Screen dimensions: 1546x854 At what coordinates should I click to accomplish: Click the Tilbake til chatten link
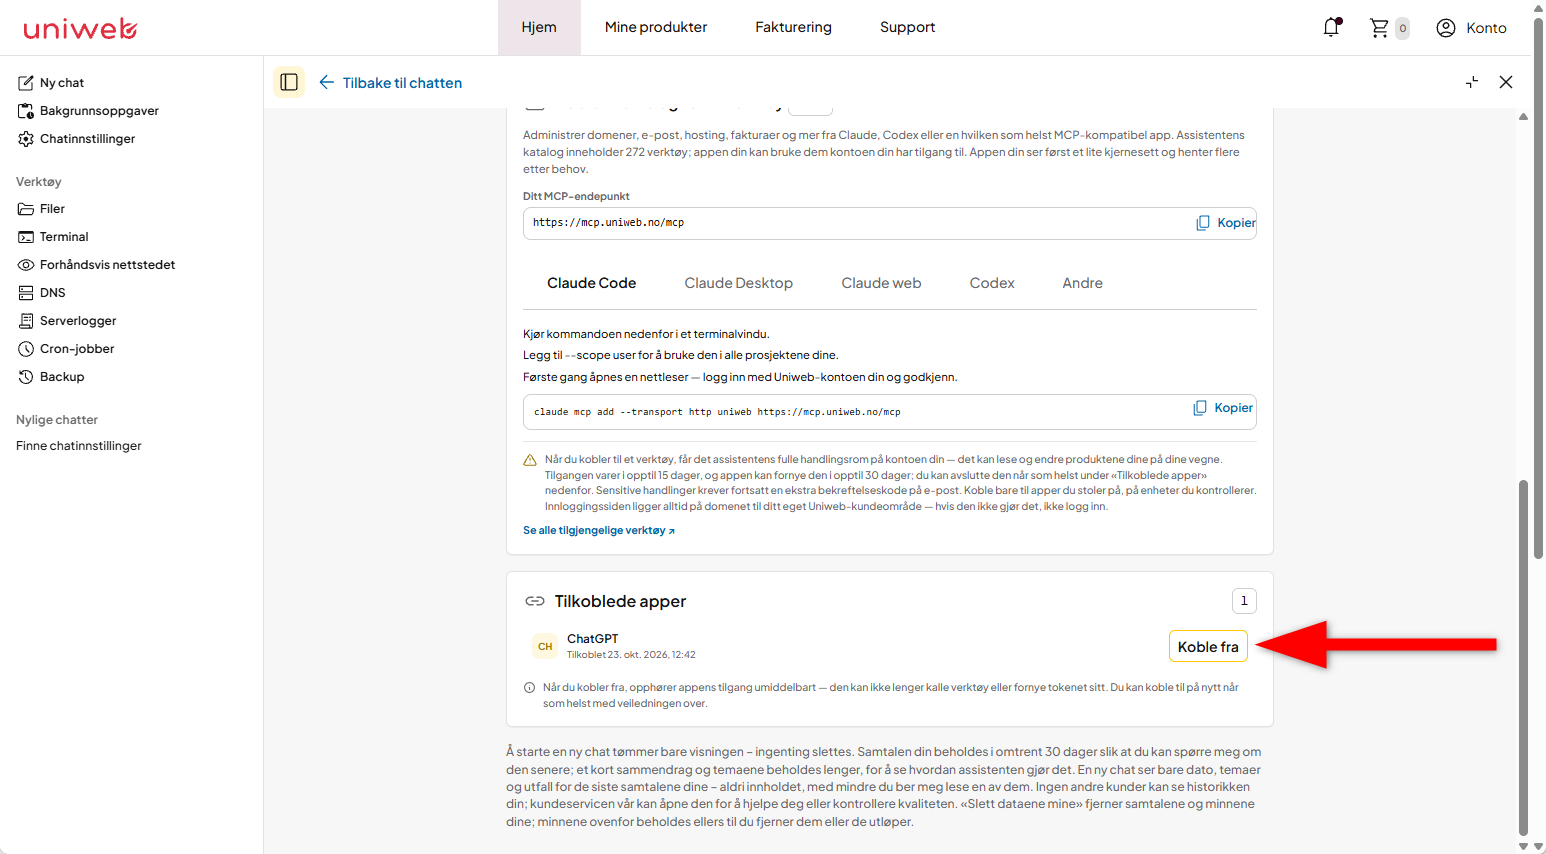click(402, 83)
